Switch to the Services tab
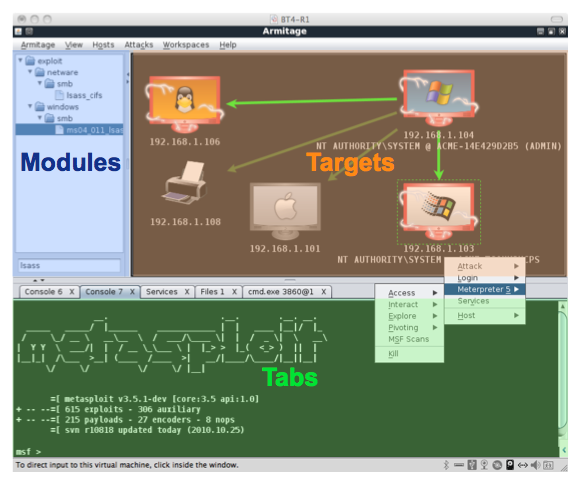This screenshot has width=580, height=484. point(162,292)
